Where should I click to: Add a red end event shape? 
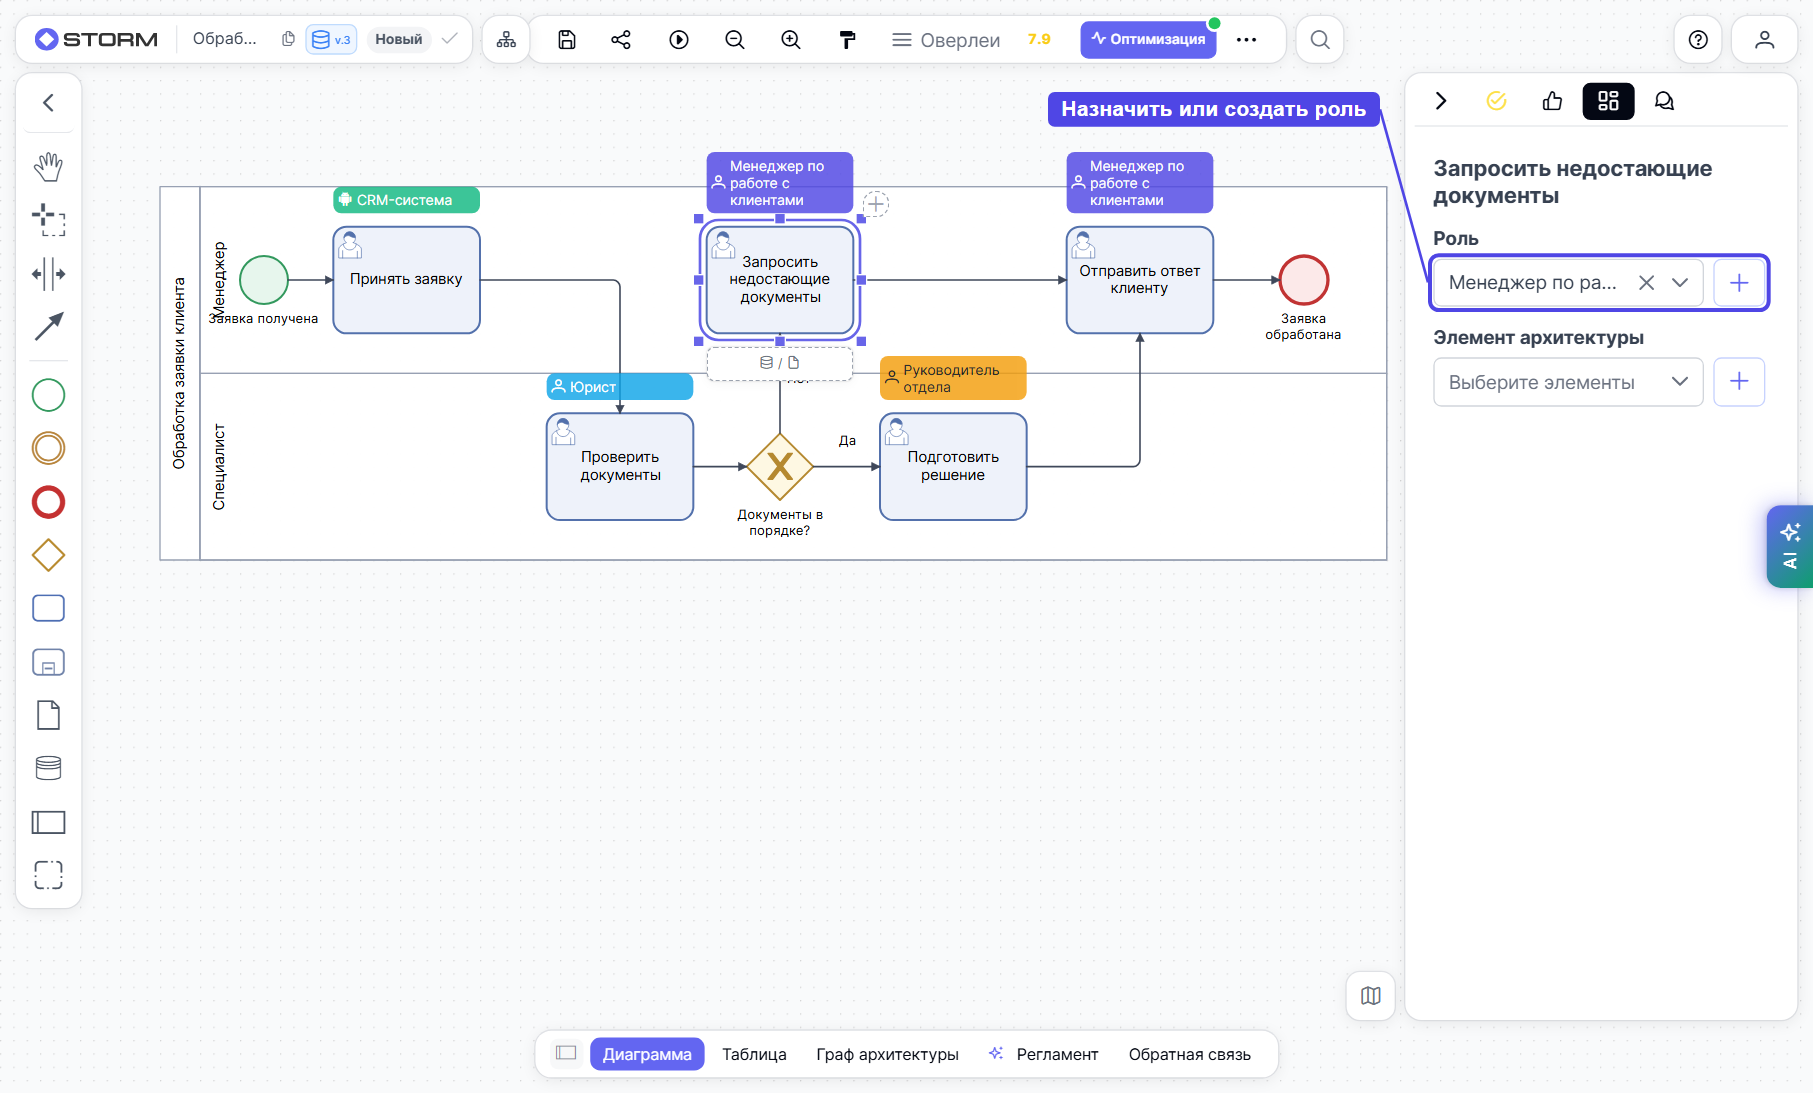point(48,502)
